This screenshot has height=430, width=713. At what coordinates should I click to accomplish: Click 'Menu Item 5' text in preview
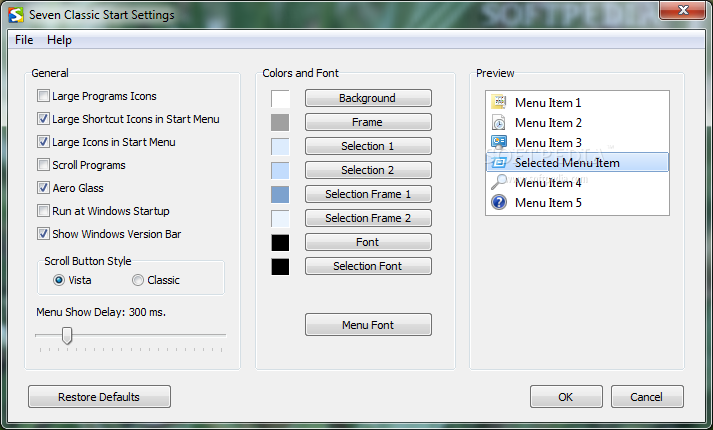point(548,203)
